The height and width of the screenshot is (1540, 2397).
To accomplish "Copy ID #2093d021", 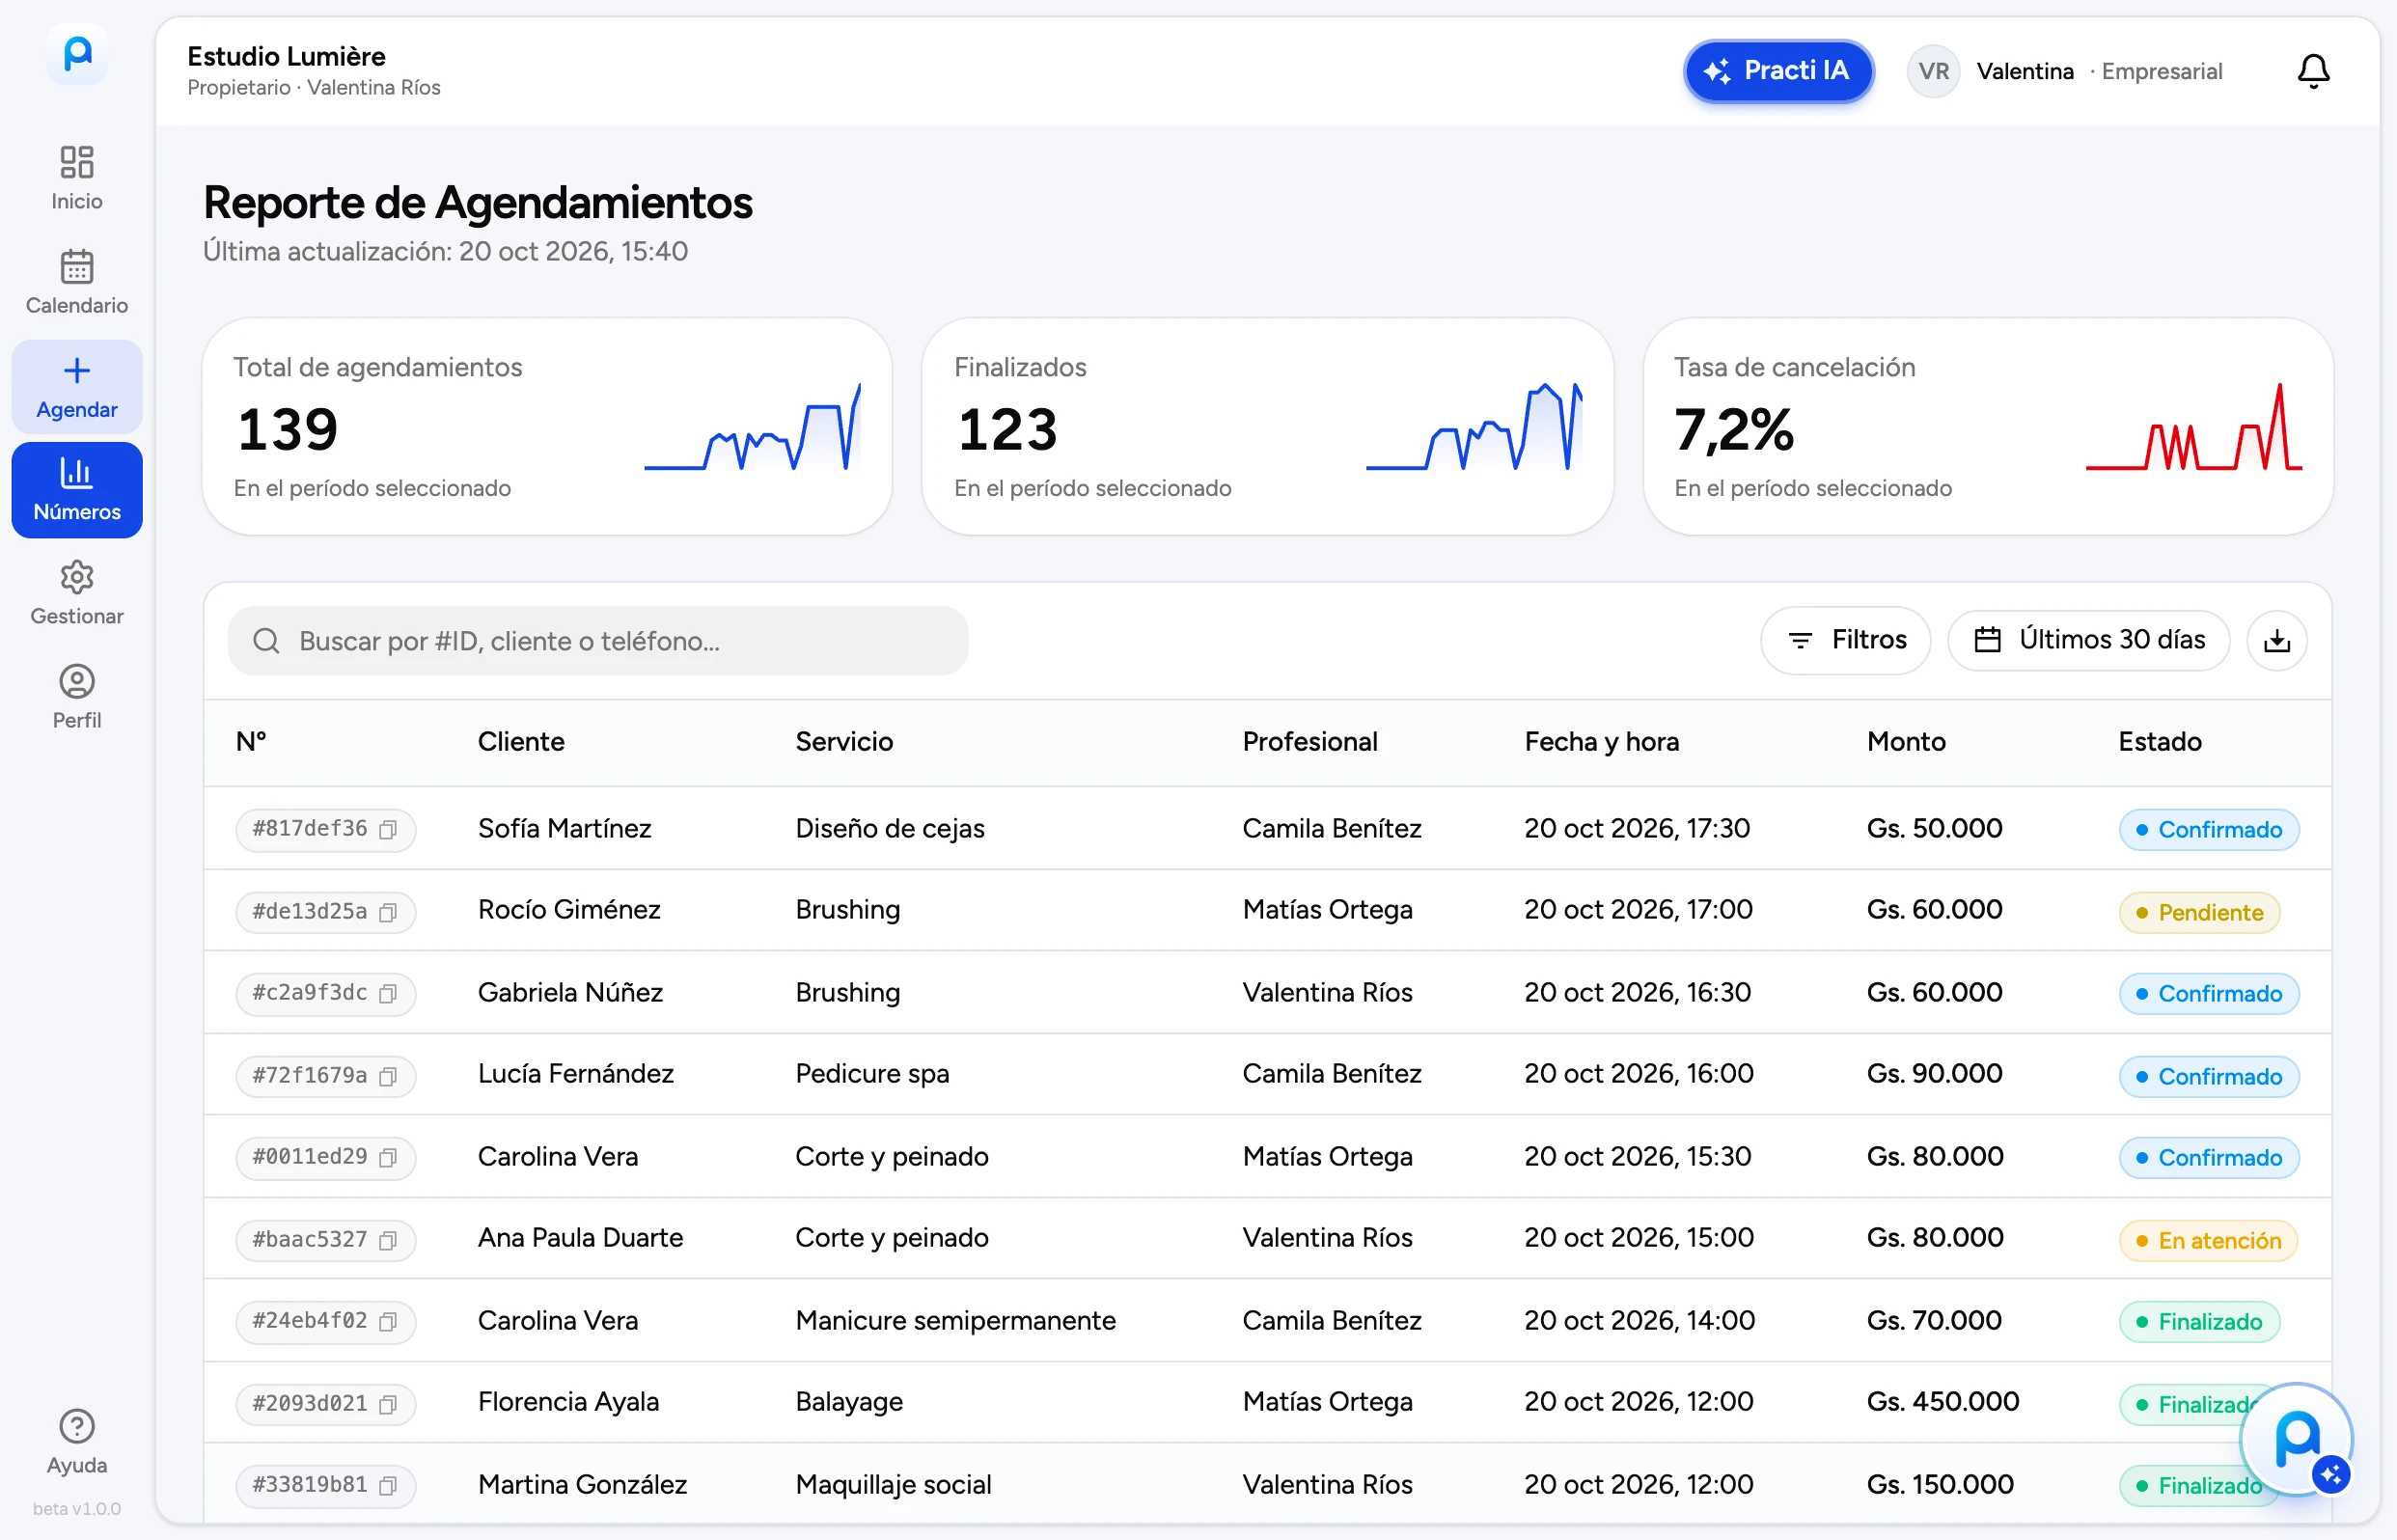I will click(388, 1404).
